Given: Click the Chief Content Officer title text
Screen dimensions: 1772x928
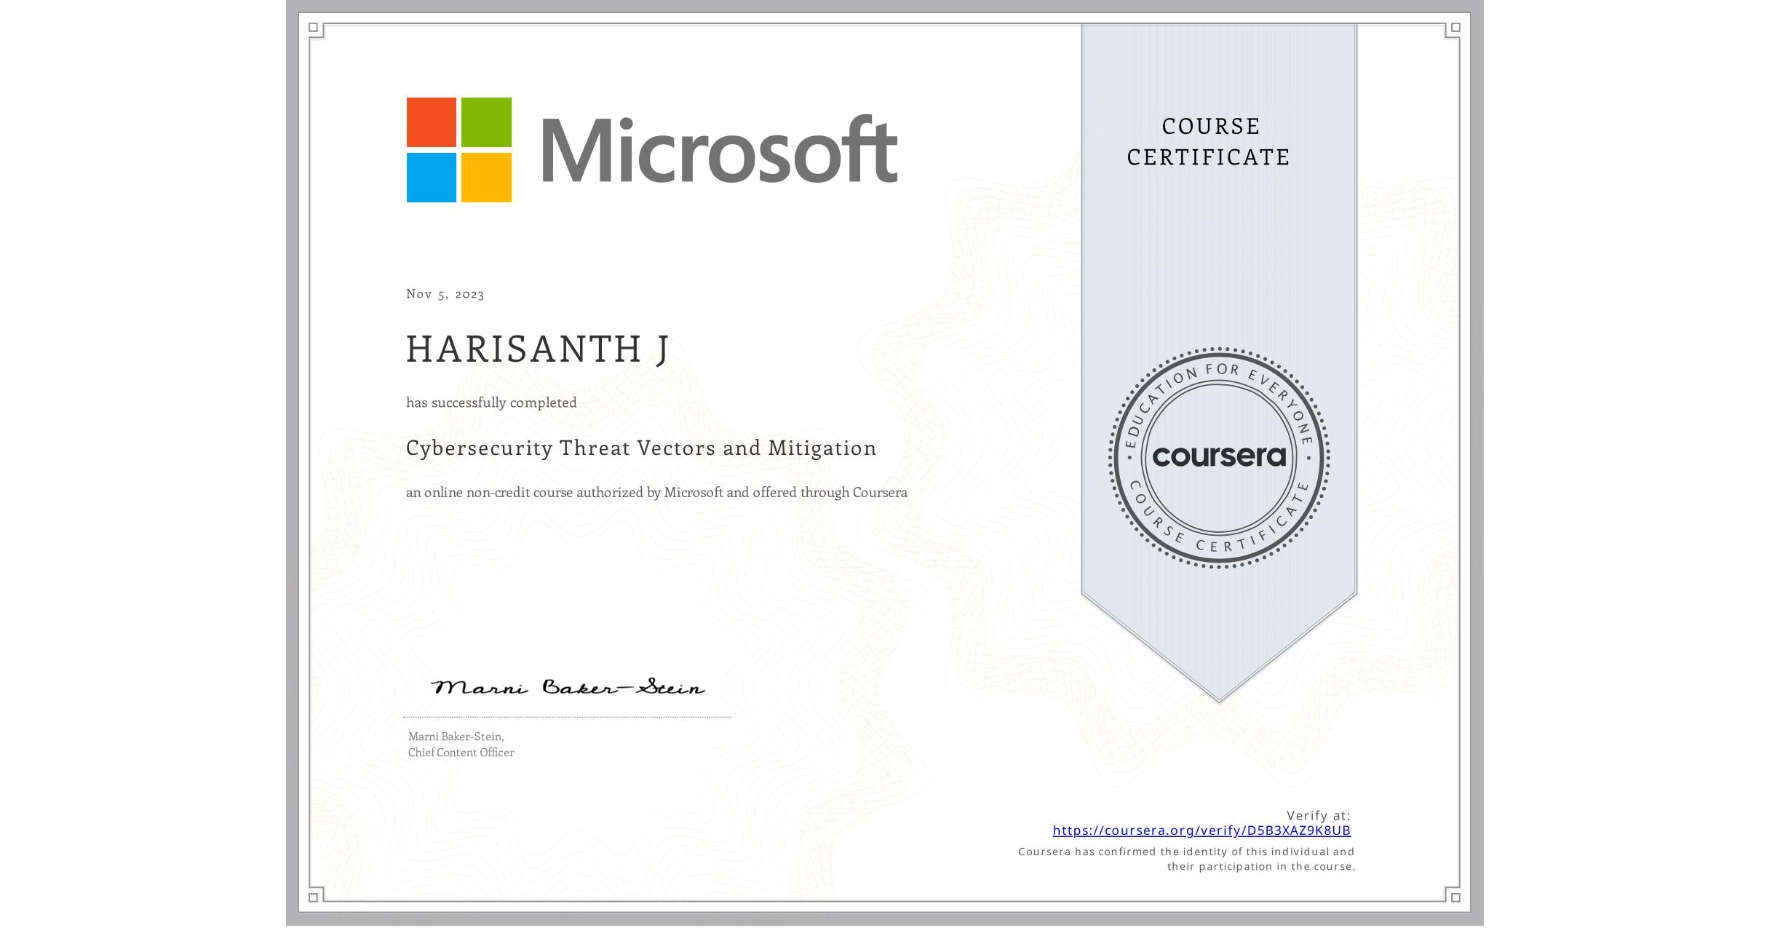Looking at the screenshot, I should (461, 752).
